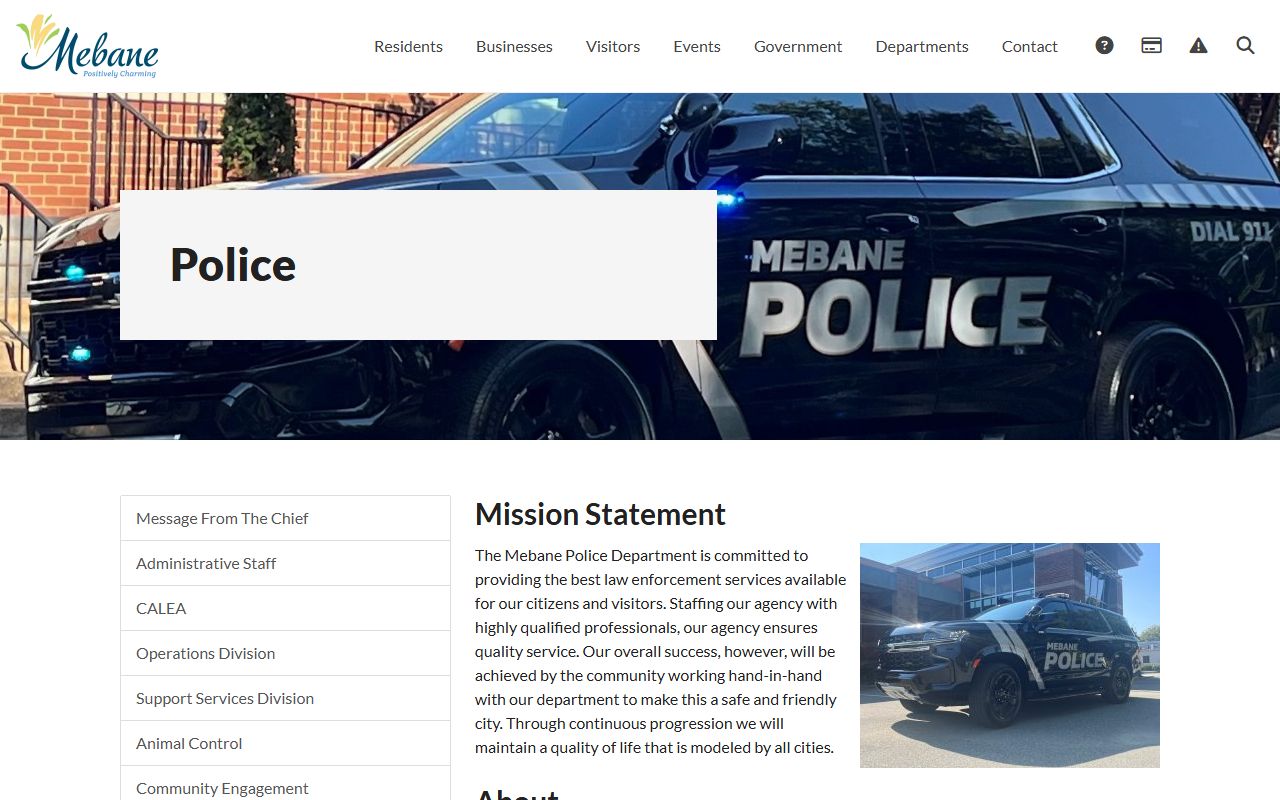Viewport: 1280px width, 800px height.
Task: Open the Residents menu
Action: click(x=408, y=46)
